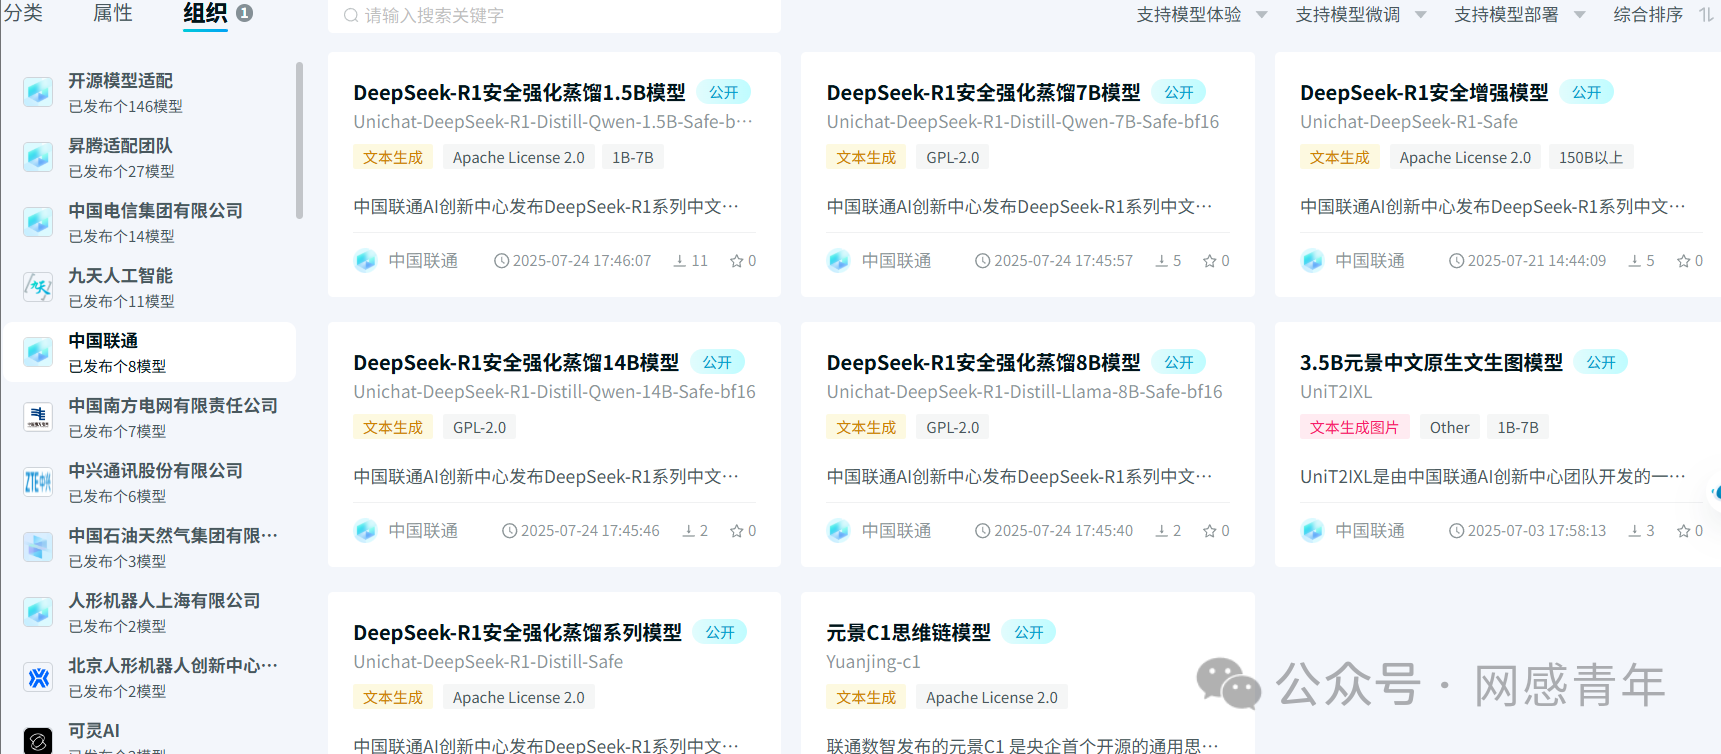Click the download icon on 蒸馏8B模型 card
Viewport: 1721px width, 754px height.
tap(1162, 531)
